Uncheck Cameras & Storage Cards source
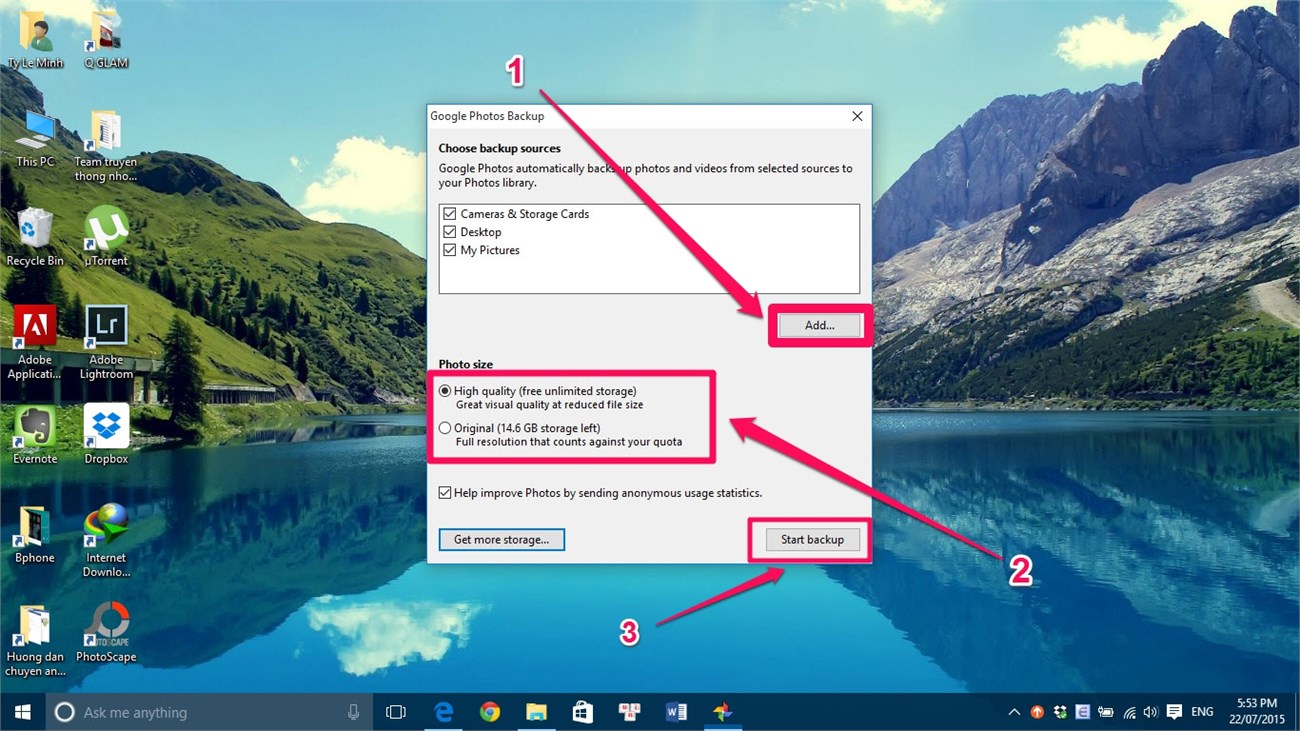Viewport: 1300px width, 731px height. 449,214
